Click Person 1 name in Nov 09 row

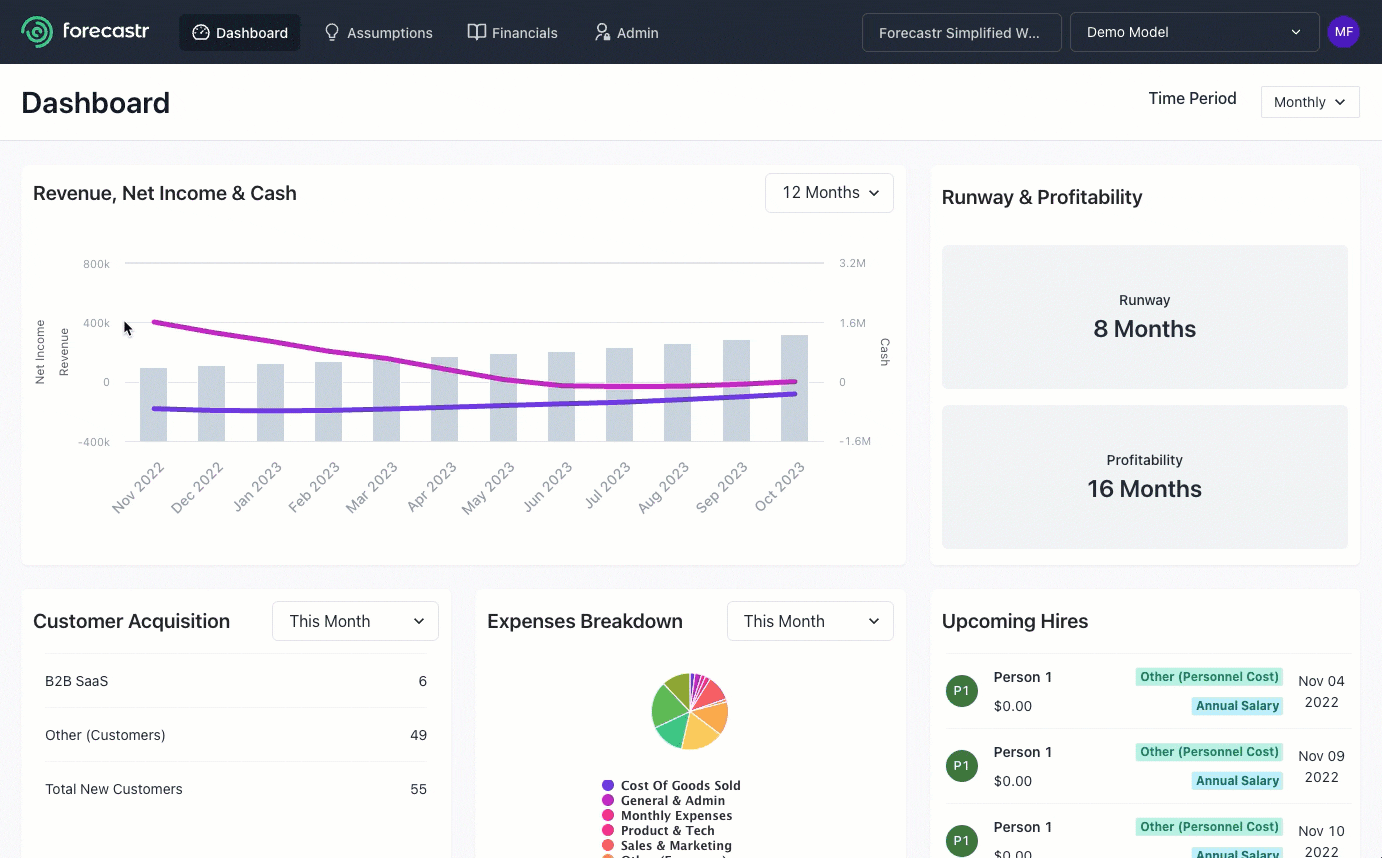tap(1022, 752)
